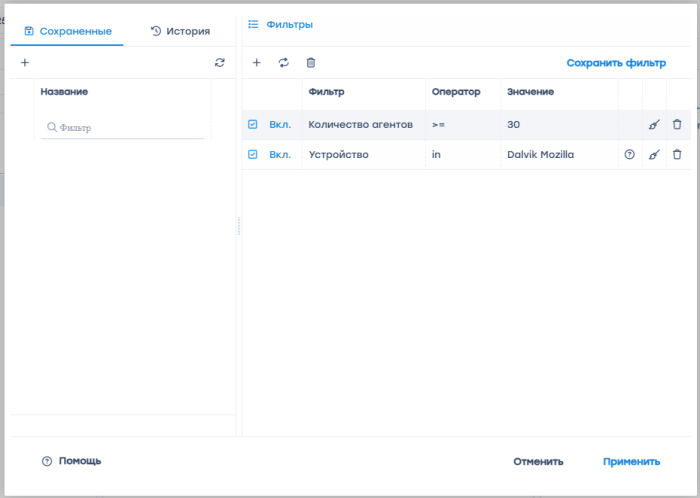Delete the Количество агентов filter row
This screenshot has height=498, width=700.
(677, 125)
